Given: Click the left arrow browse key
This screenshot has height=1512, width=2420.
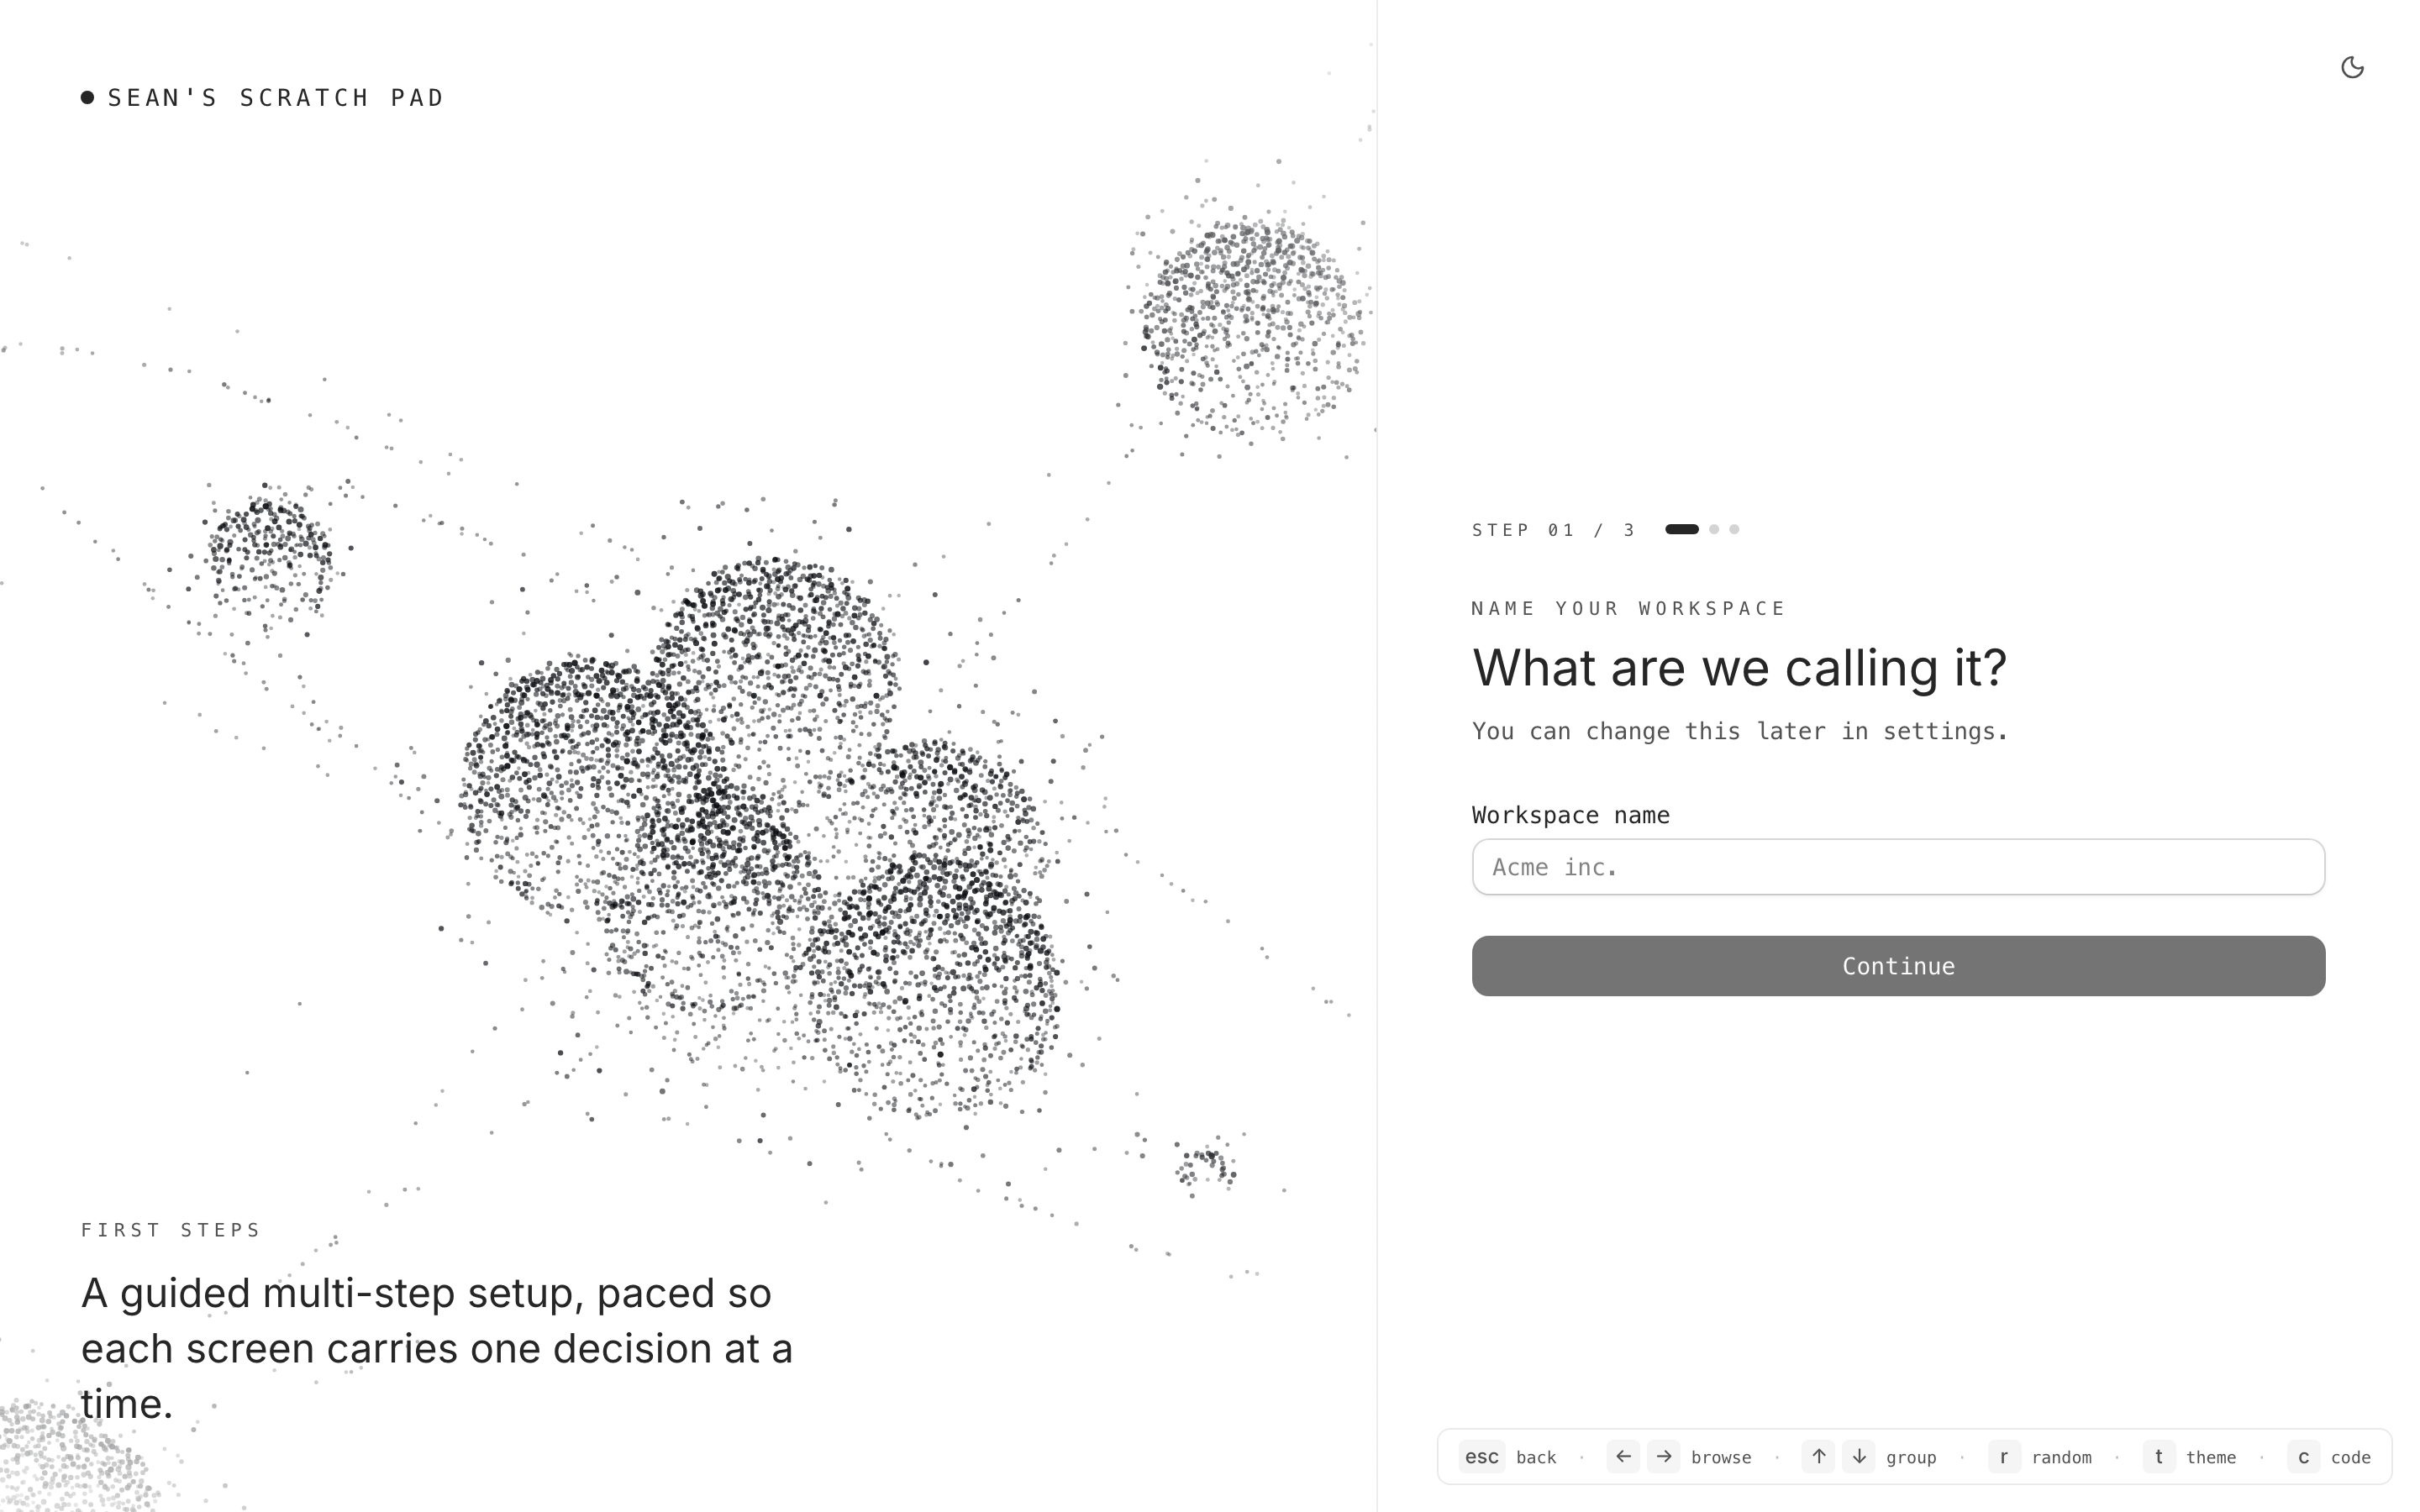Looking at the screenshot, I should [1622, 1456].
